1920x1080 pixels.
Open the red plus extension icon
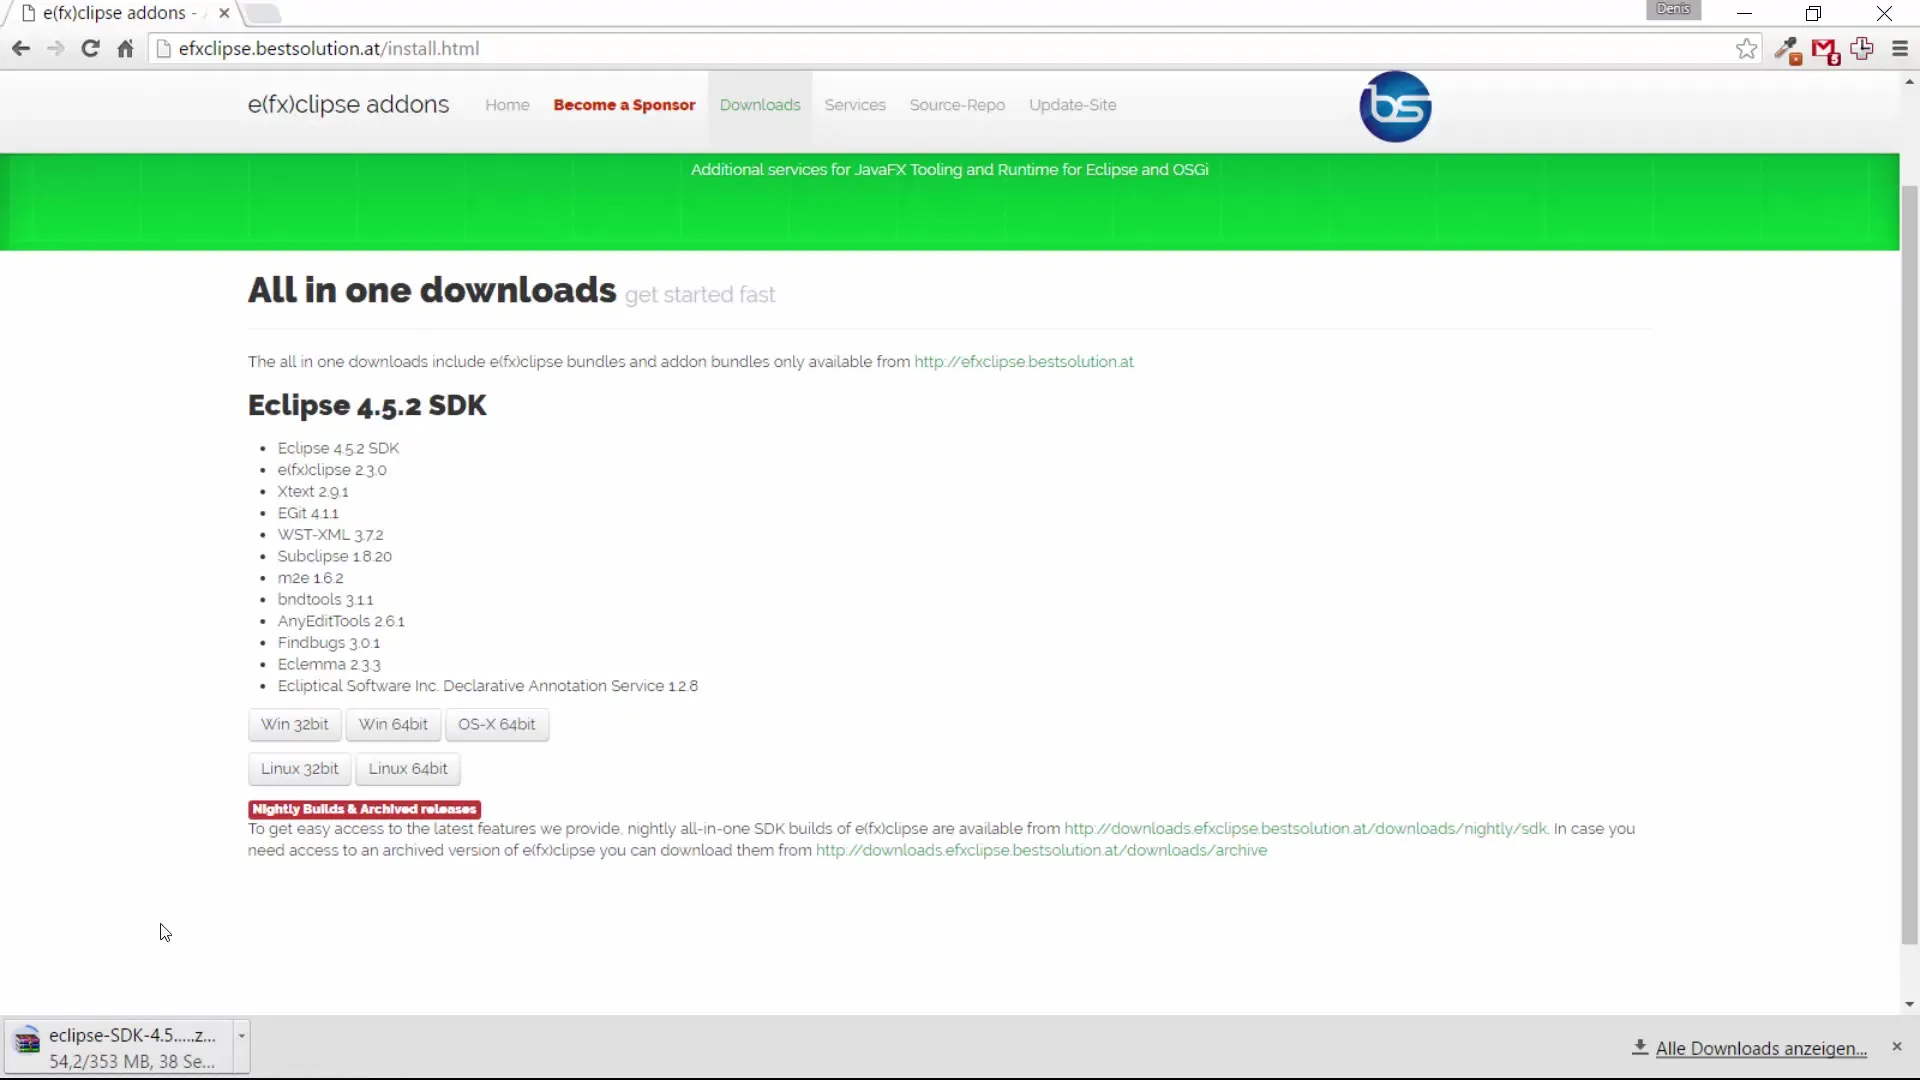[1862, 48]
